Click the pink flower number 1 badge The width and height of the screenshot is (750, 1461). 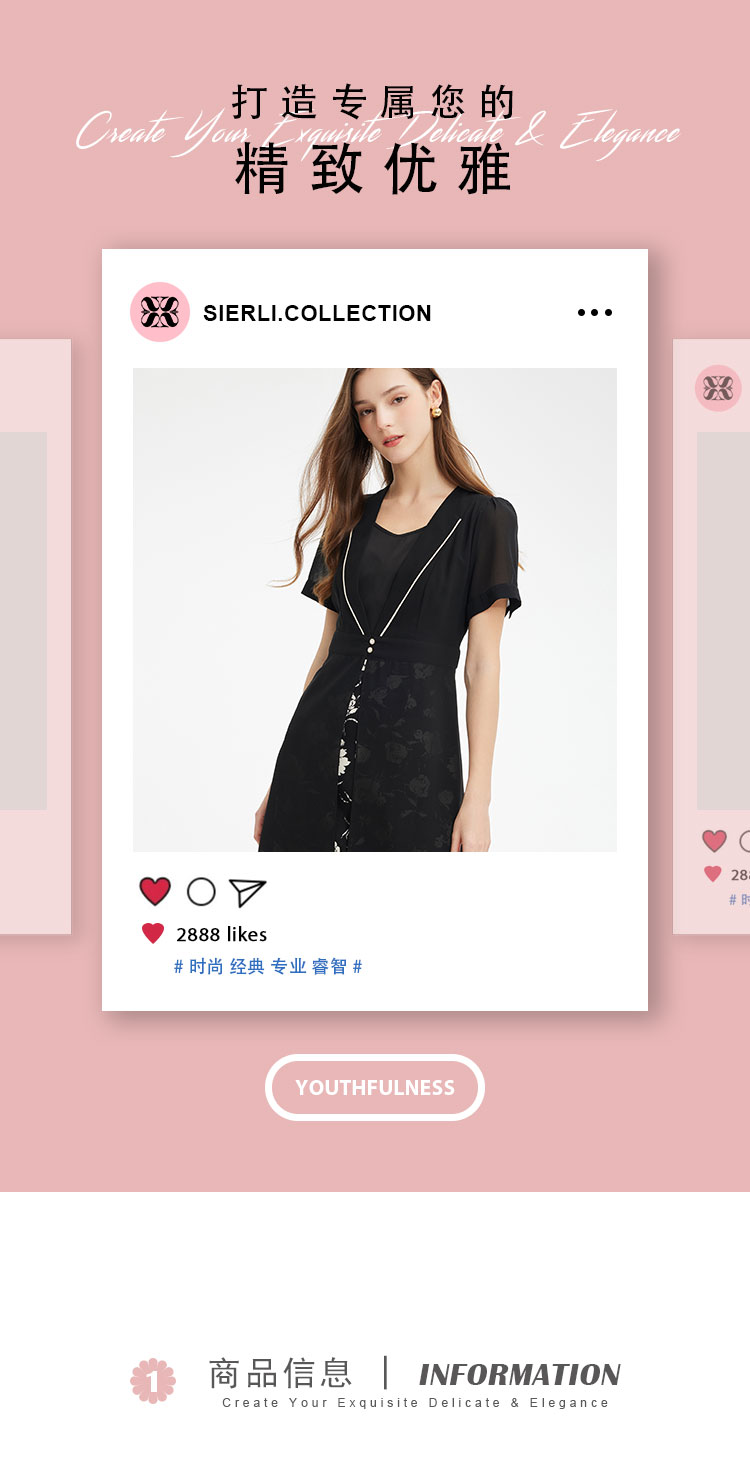[153, 1381]
